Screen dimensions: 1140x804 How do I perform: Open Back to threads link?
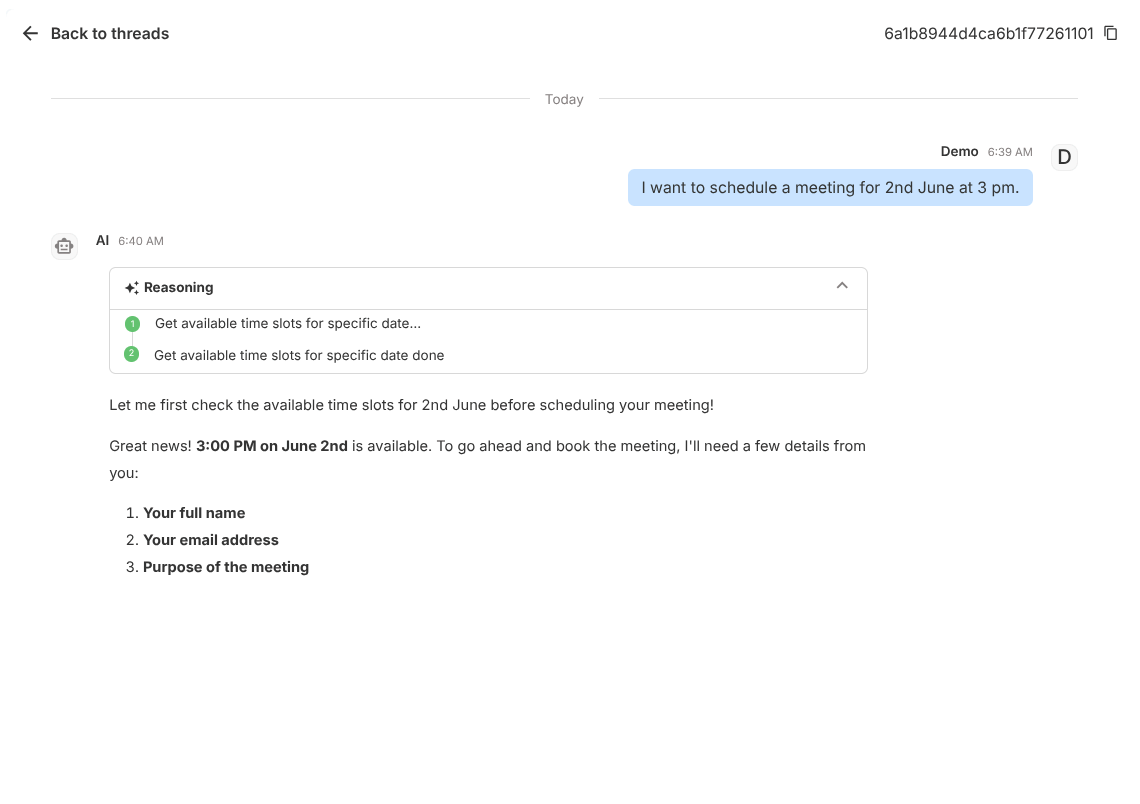click(x=110, y=33)
